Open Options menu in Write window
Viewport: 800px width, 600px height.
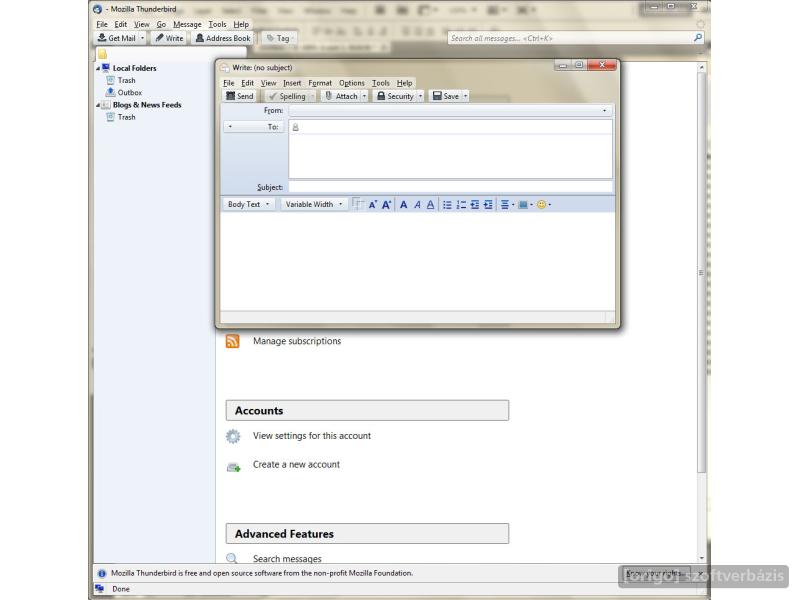(352, 83)
